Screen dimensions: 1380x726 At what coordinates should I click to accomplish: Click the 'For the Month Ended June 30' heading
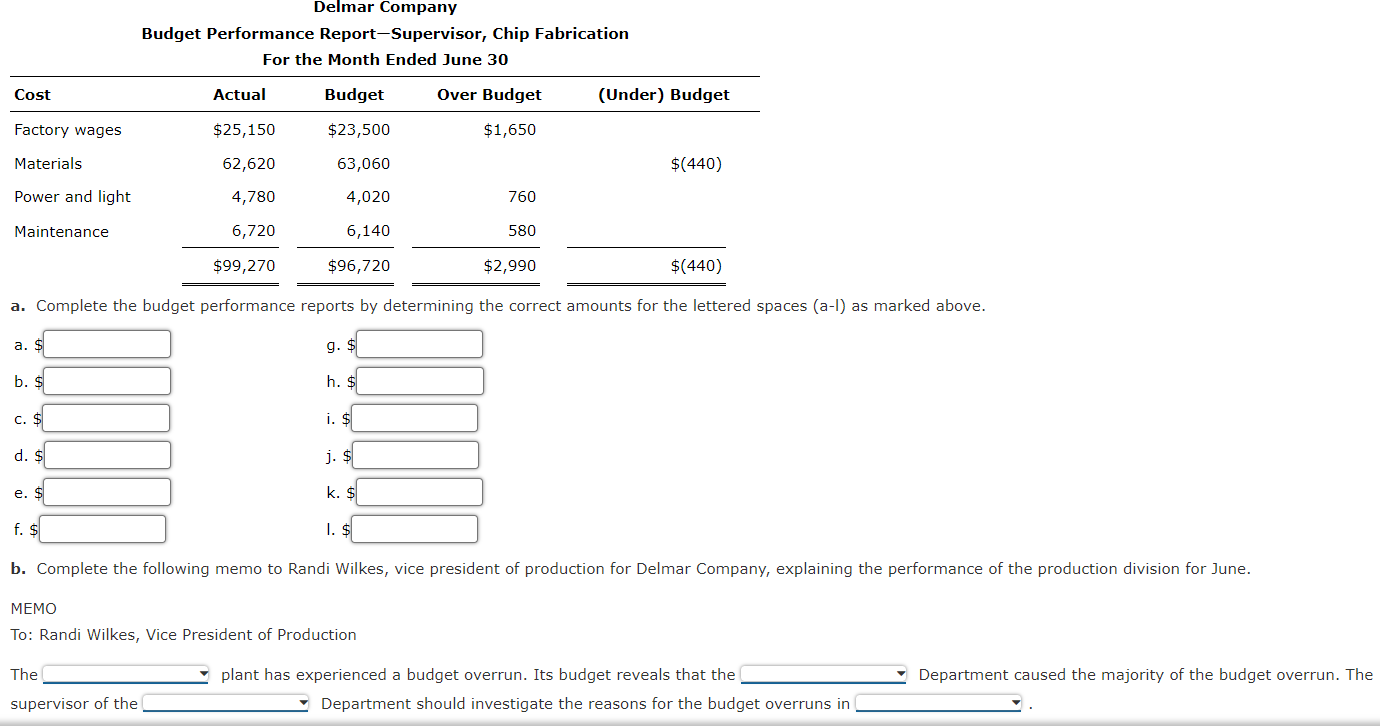pos(385,60)
